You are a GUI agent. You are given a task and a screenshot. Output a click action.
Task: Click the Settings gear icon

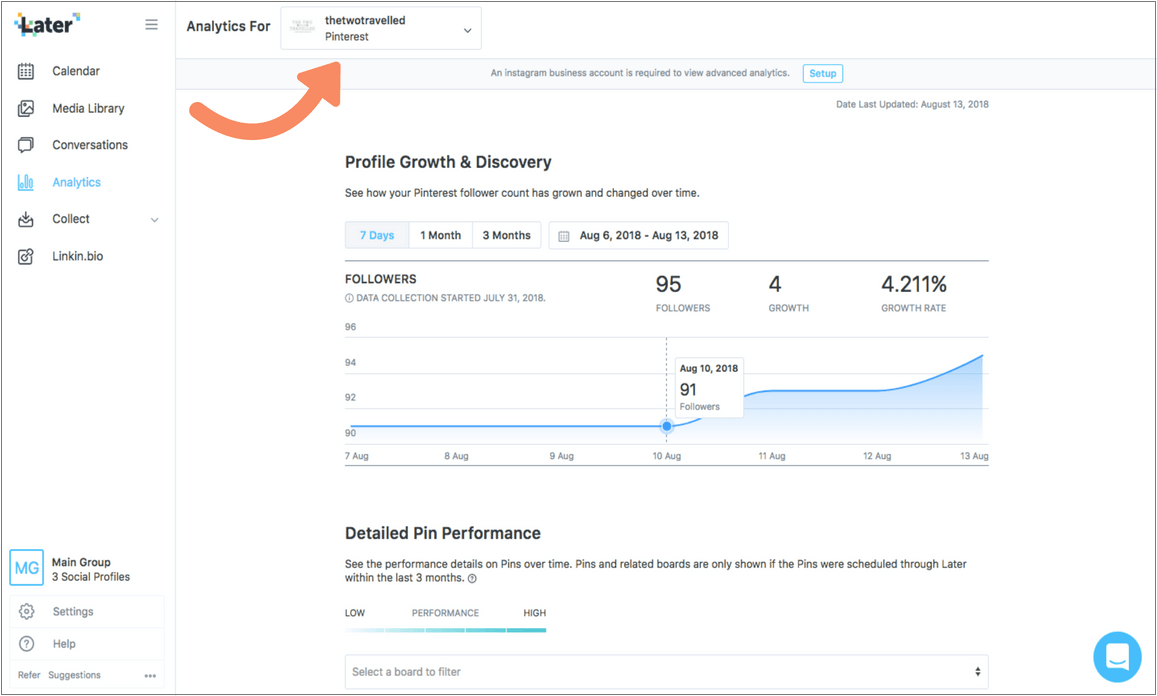tap(27, 611)
